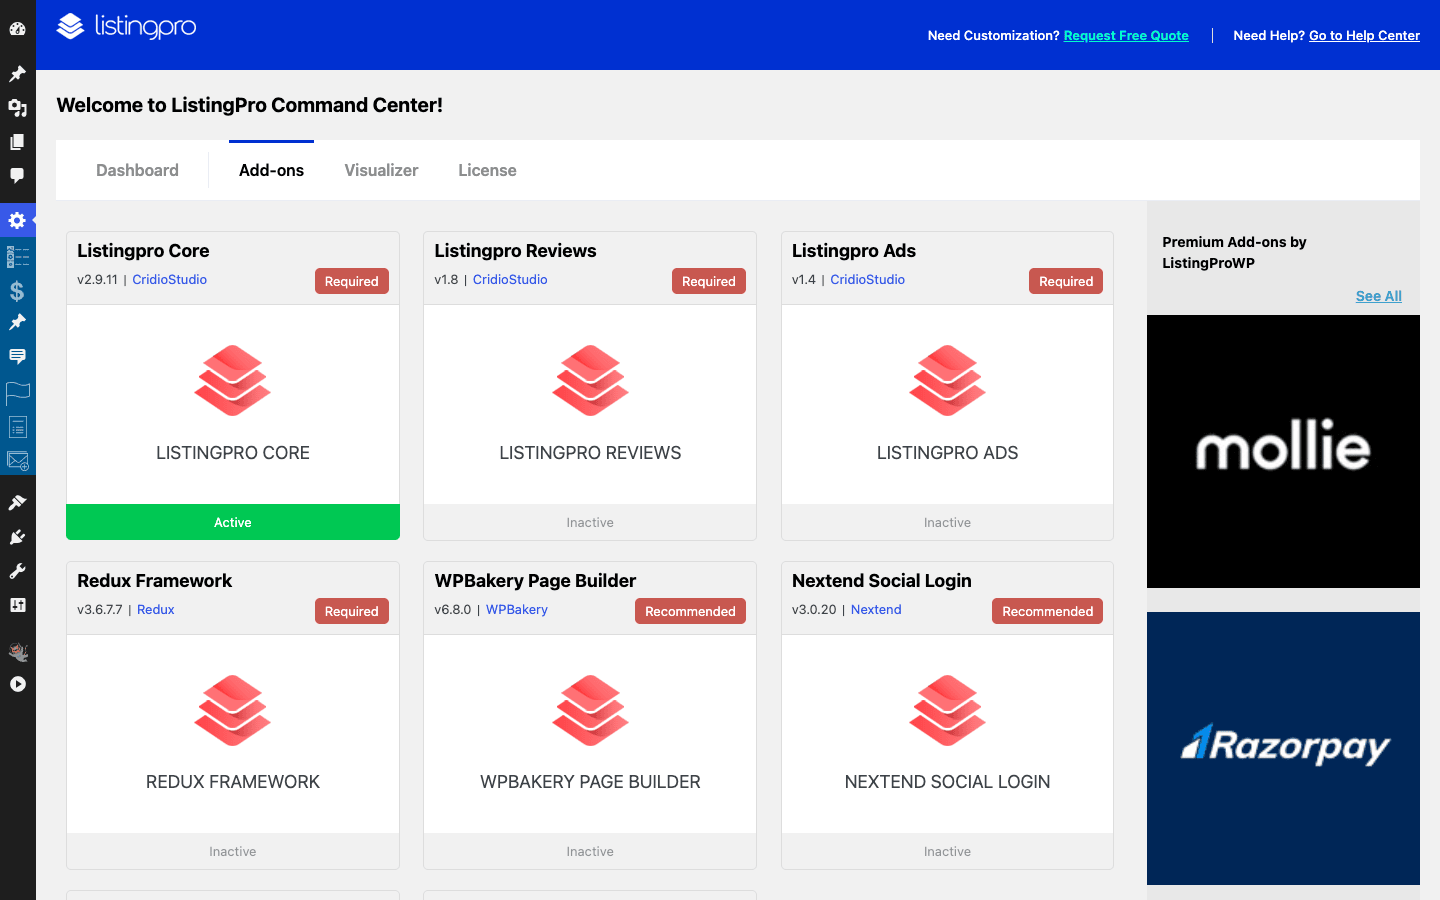Screen dimensions: 1440x900
Task: Click 'Premium Add-ons by ListingProWP' heading
Action: [x=1234, y=252]
